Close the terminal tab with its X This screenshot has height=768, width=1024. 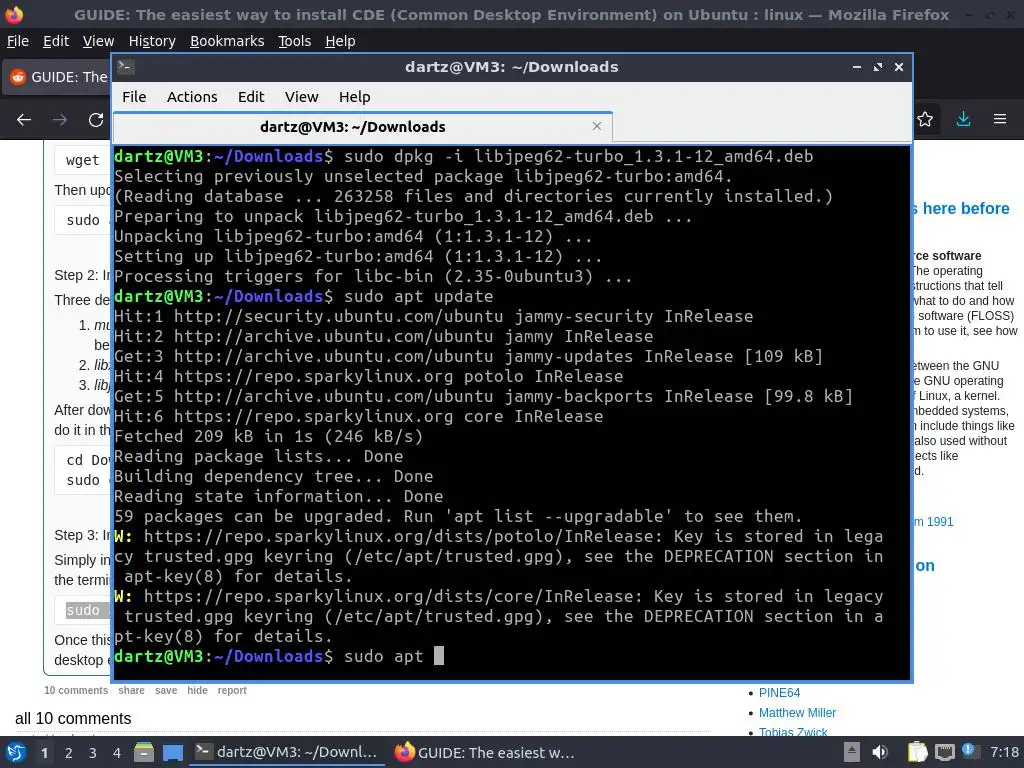(x=596, y=126)
